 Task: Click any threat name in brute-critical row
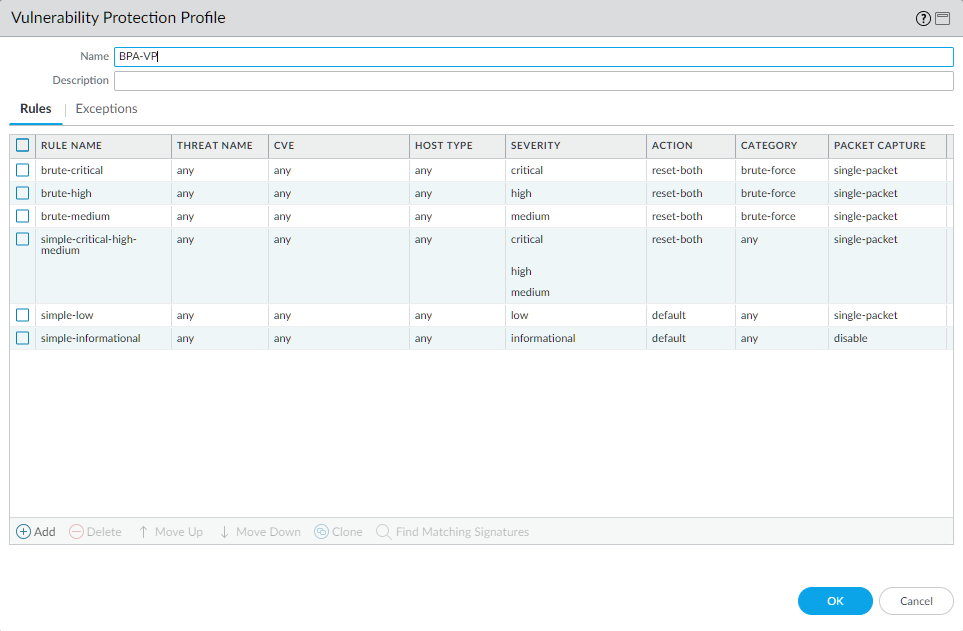click(x=185, y=170)
